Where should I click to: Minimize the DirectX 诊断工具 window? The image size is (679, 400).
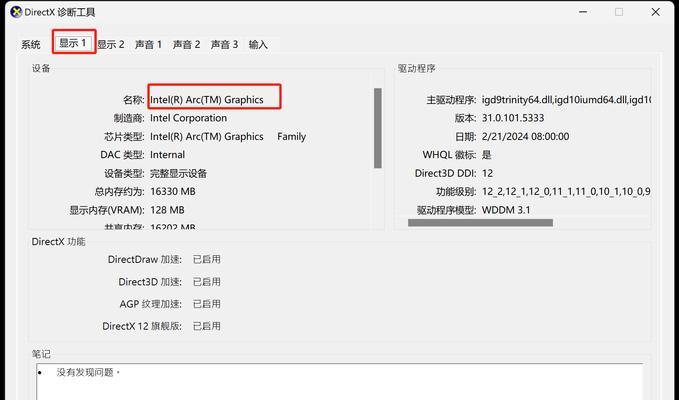click(583, 12)
